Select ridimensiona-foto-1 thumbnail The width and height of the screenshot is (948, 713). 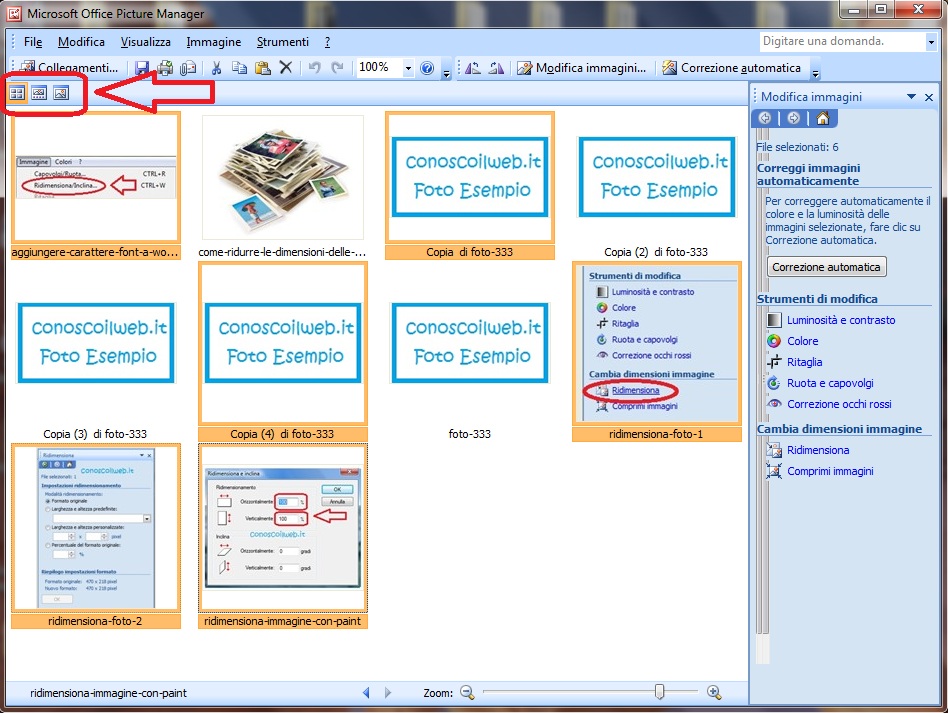657,352
